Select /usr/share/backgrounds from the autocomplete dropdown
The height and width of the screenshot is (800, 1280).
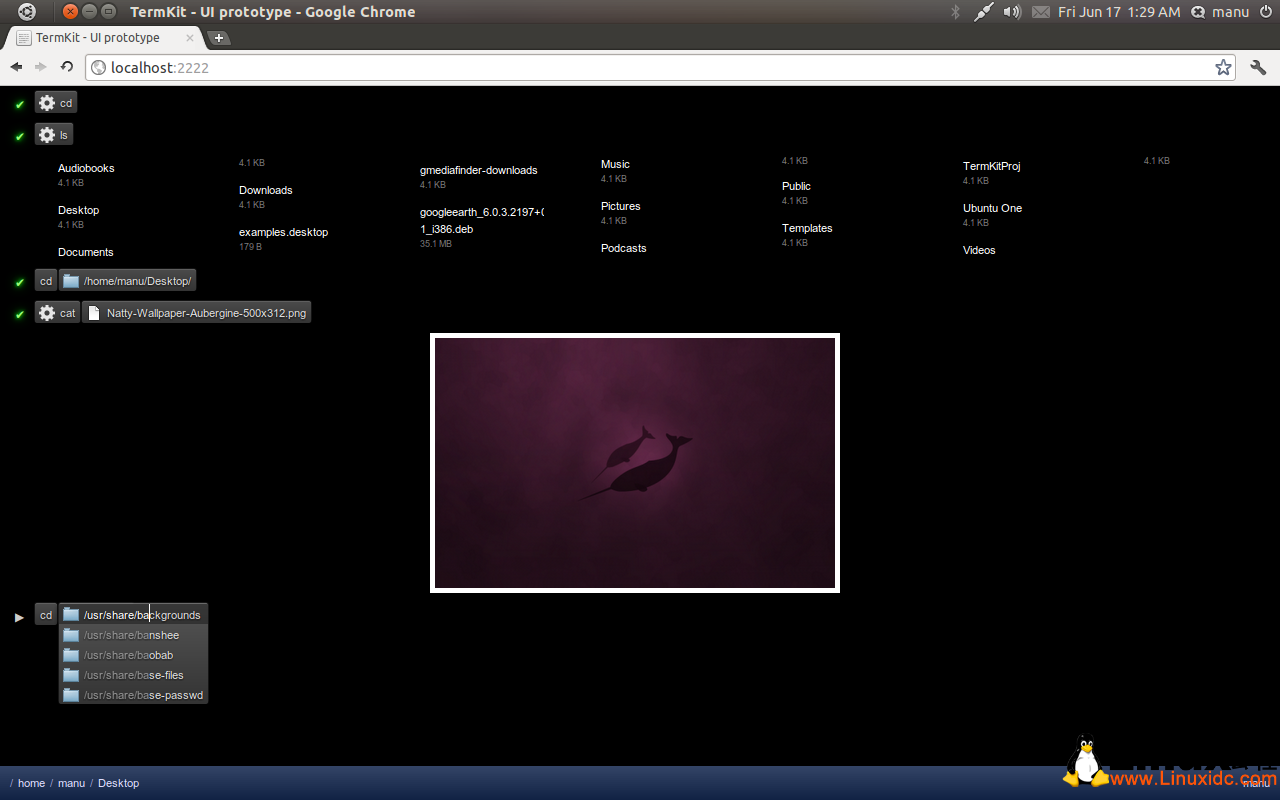click(x=140, y=614)
